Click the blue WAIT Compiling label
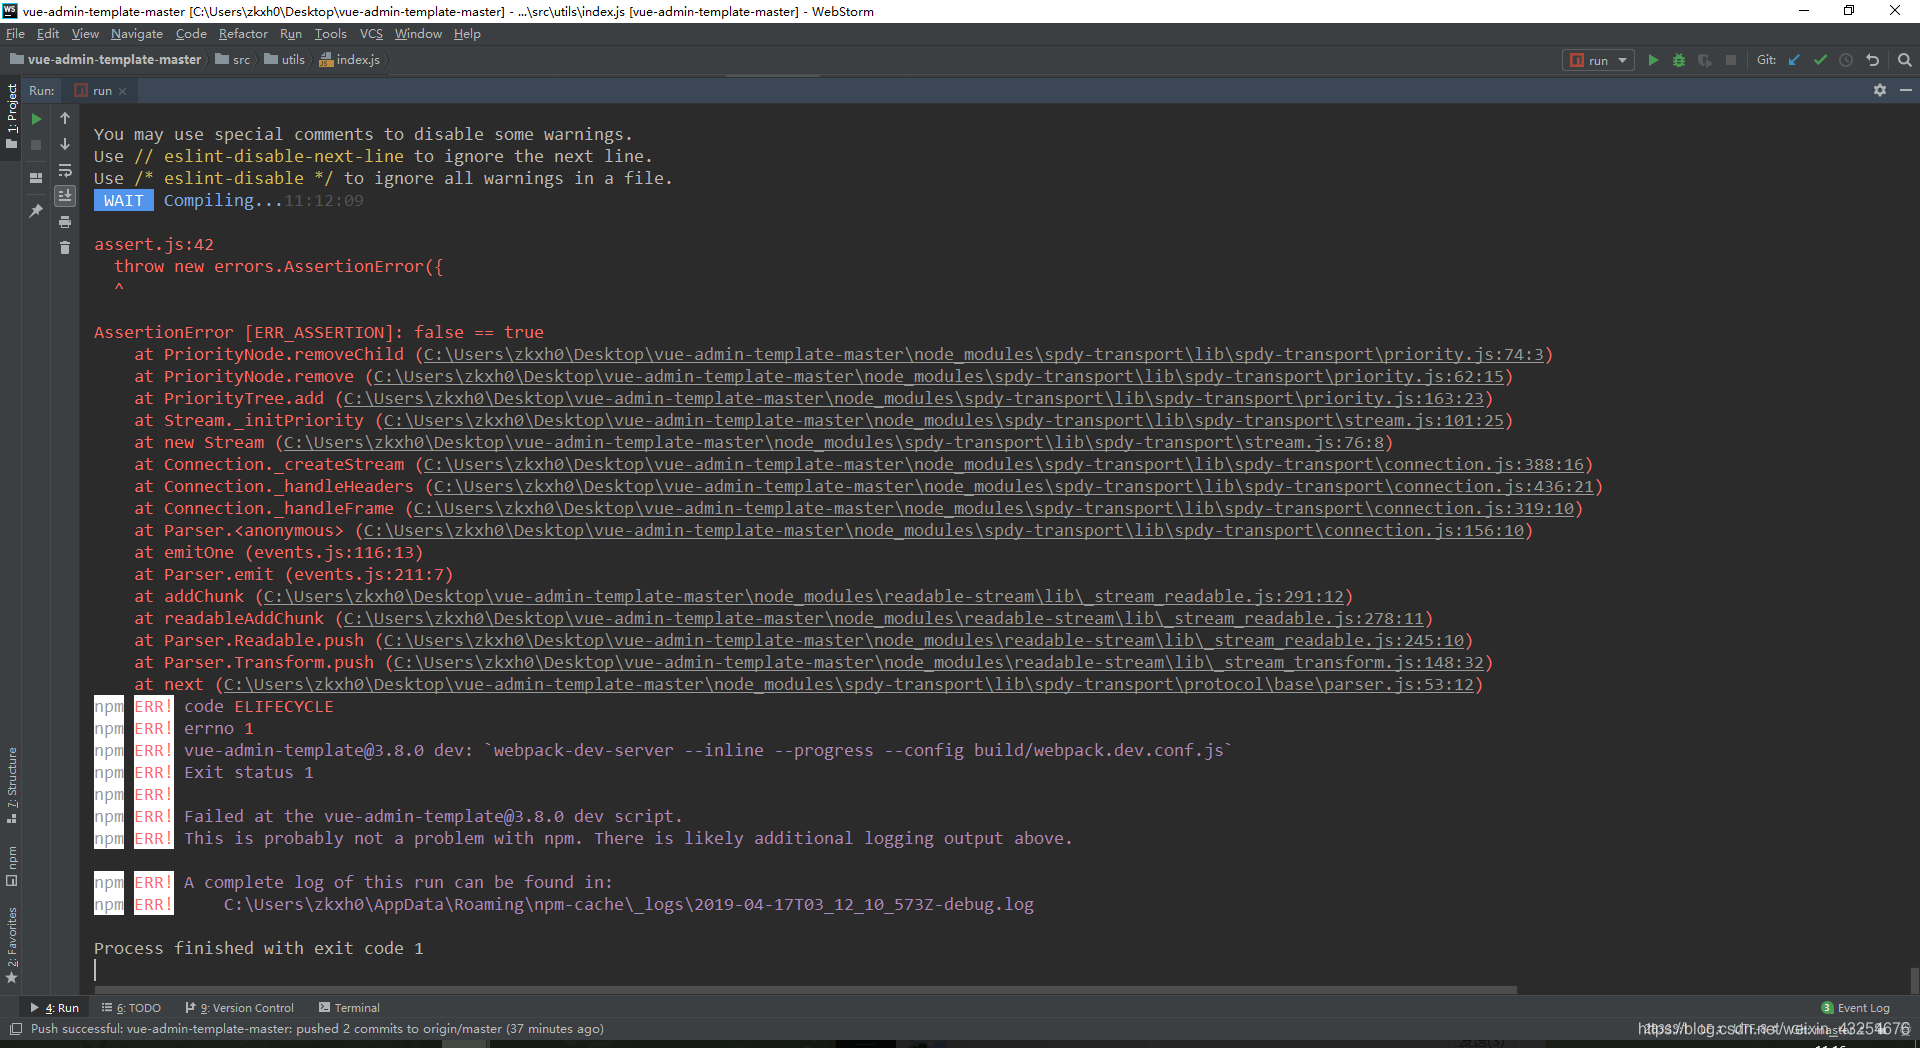Screen dimensions: 1920x1048 pyautogui.click(x=124, y=201)
